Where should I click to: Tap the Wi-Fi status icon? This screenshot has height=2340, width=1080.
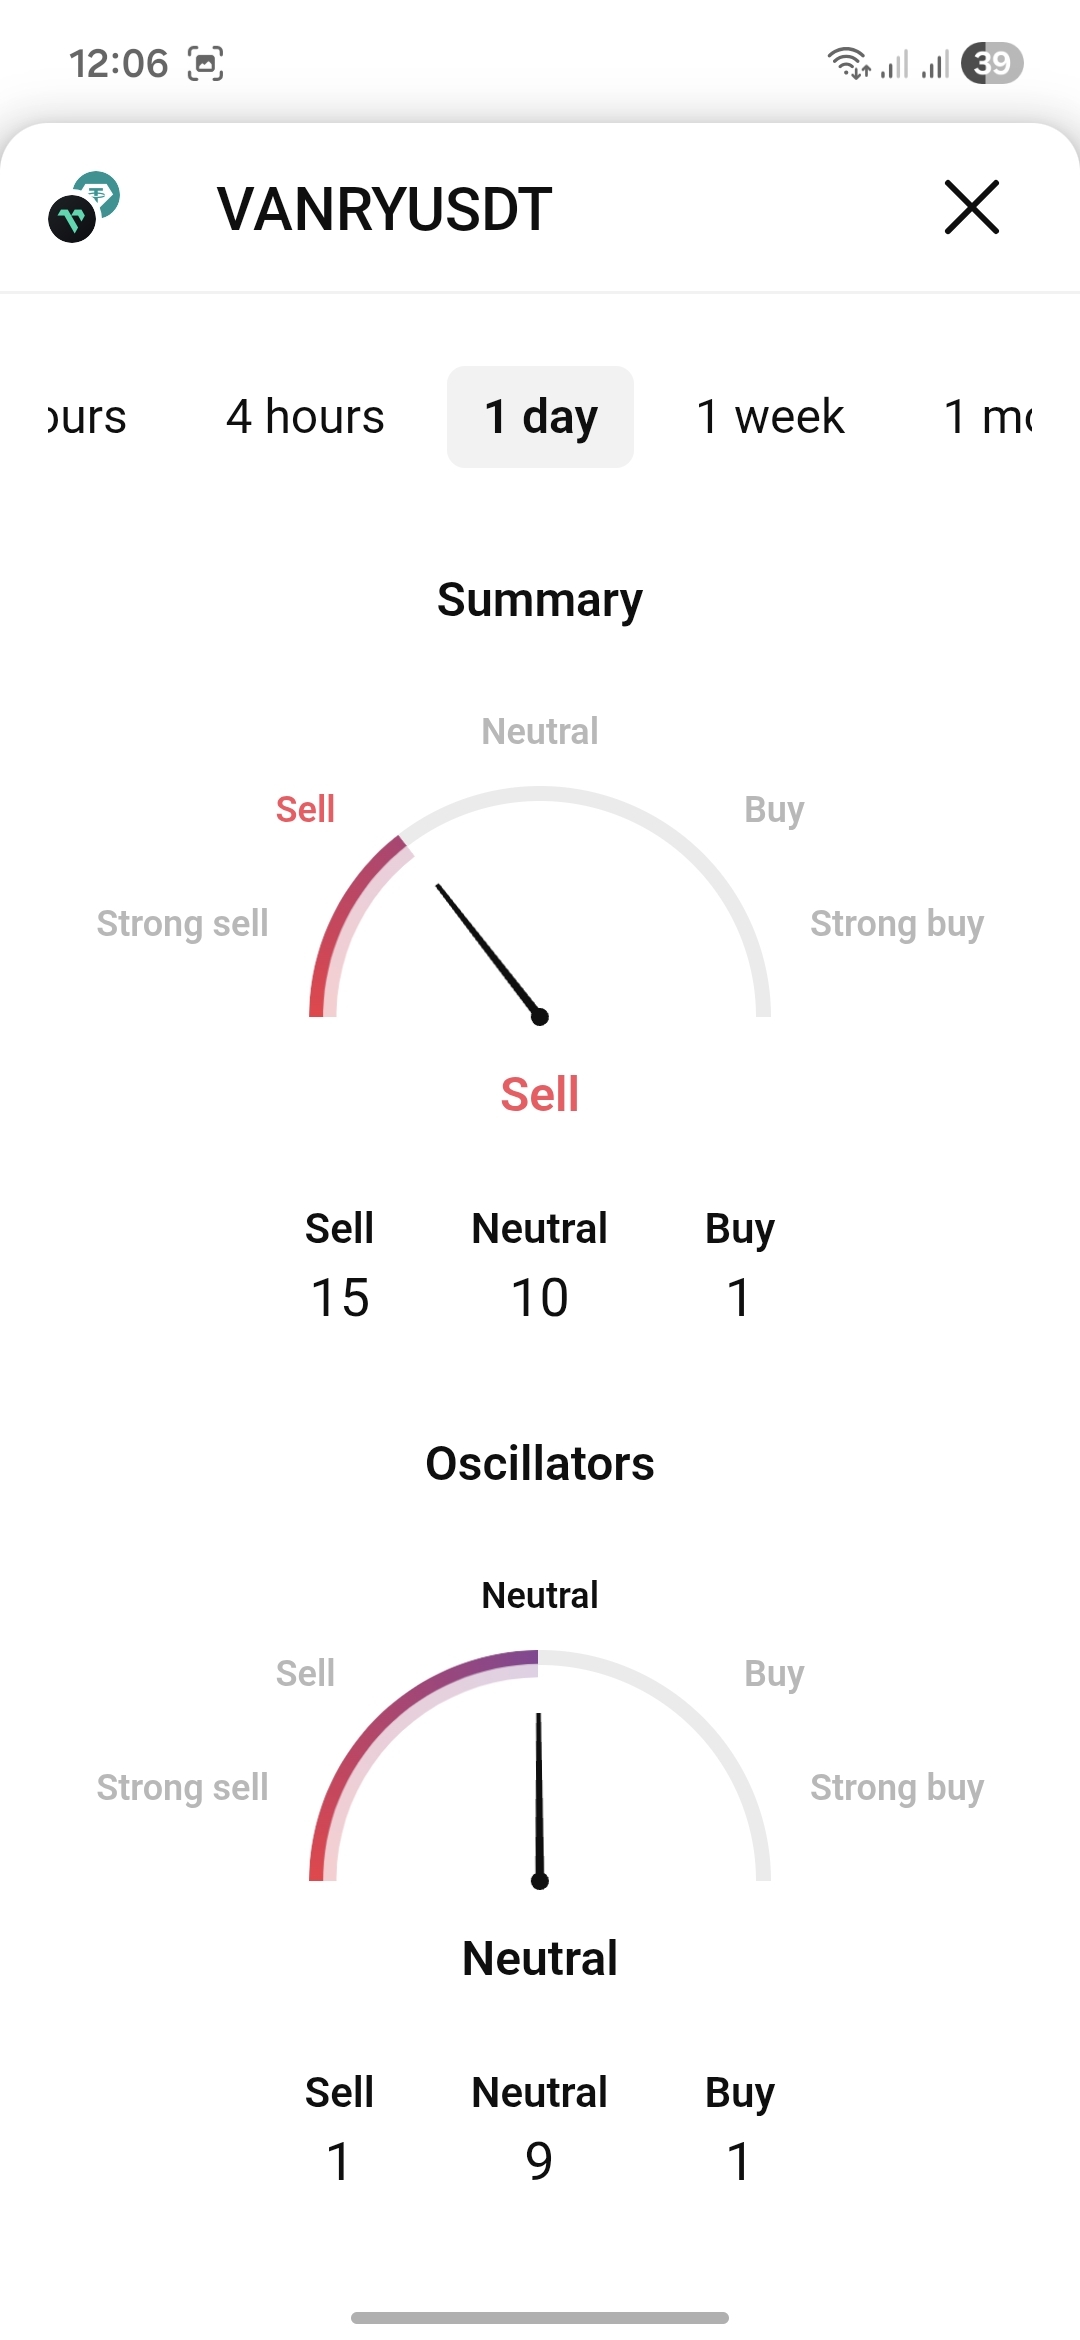pos(848,63)
